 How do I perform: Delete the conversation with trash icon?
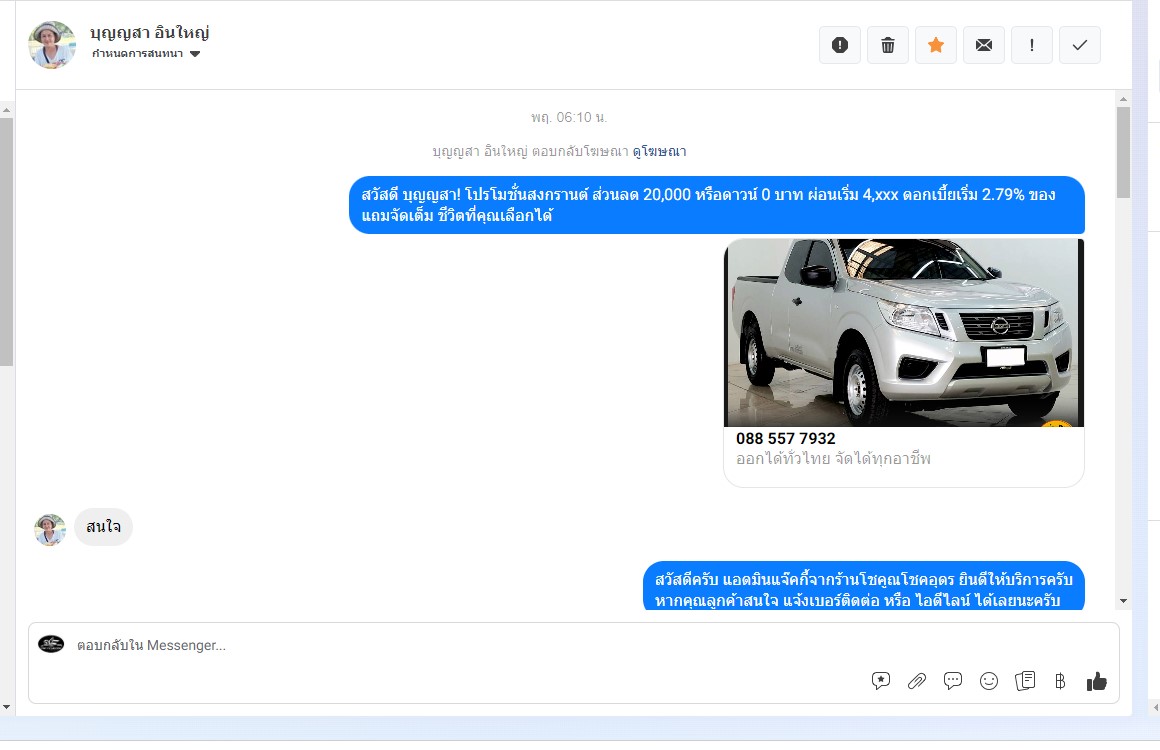[888, 45]
